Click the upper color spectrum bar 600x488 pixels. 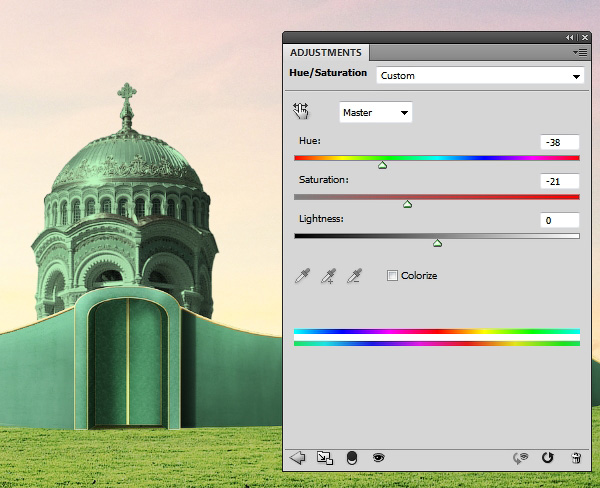click(437, 331)
